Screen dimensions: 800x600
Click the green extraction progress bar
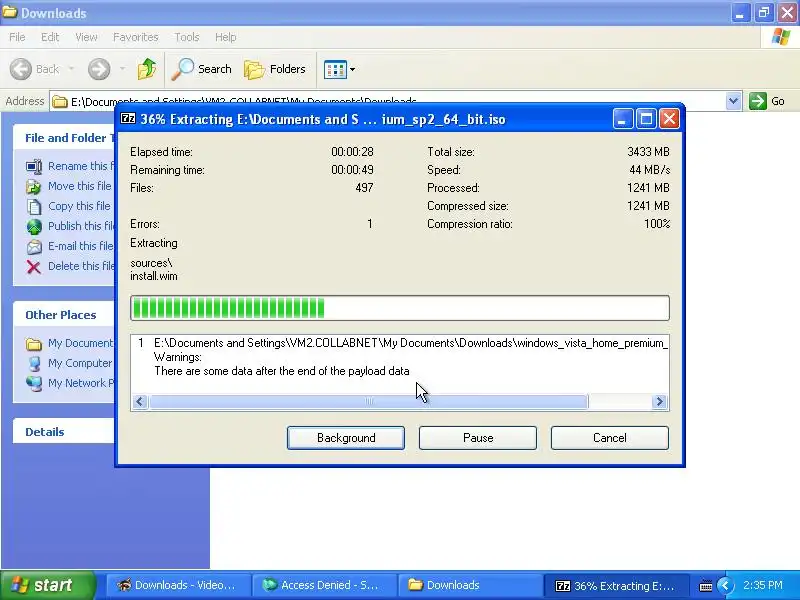coord(399,308)
